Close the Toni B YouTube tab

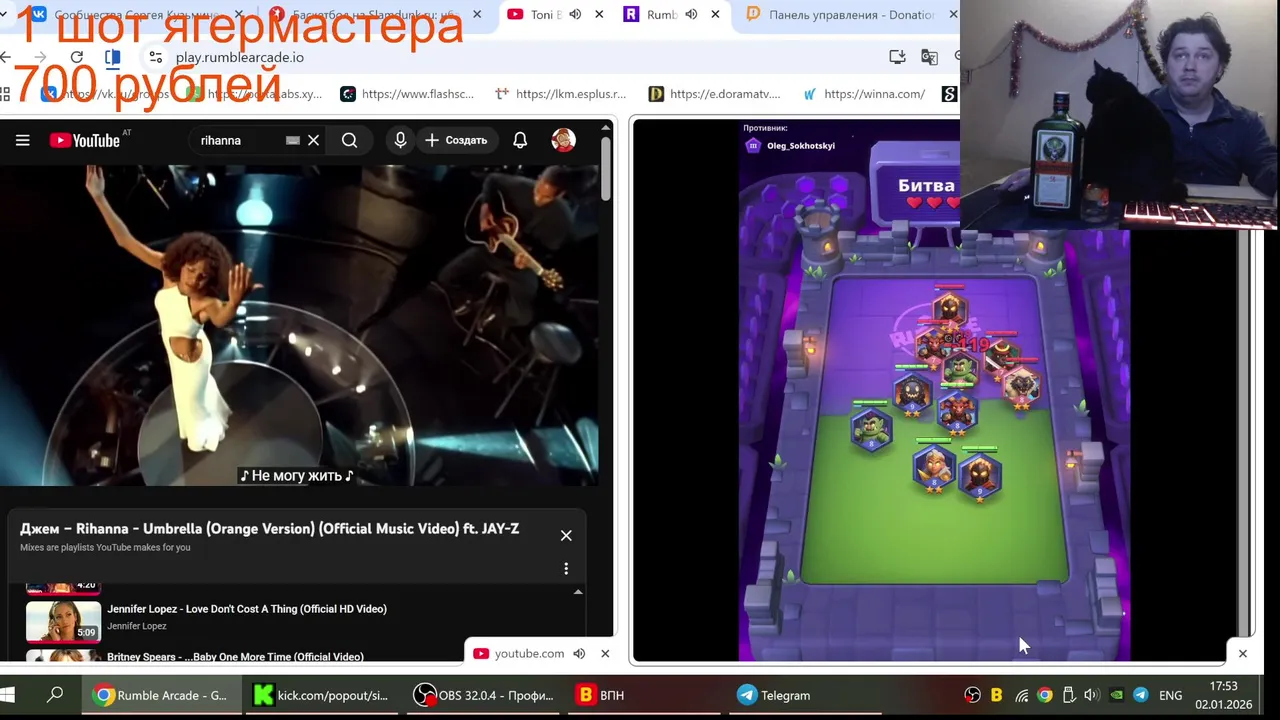tap(599, 15)
